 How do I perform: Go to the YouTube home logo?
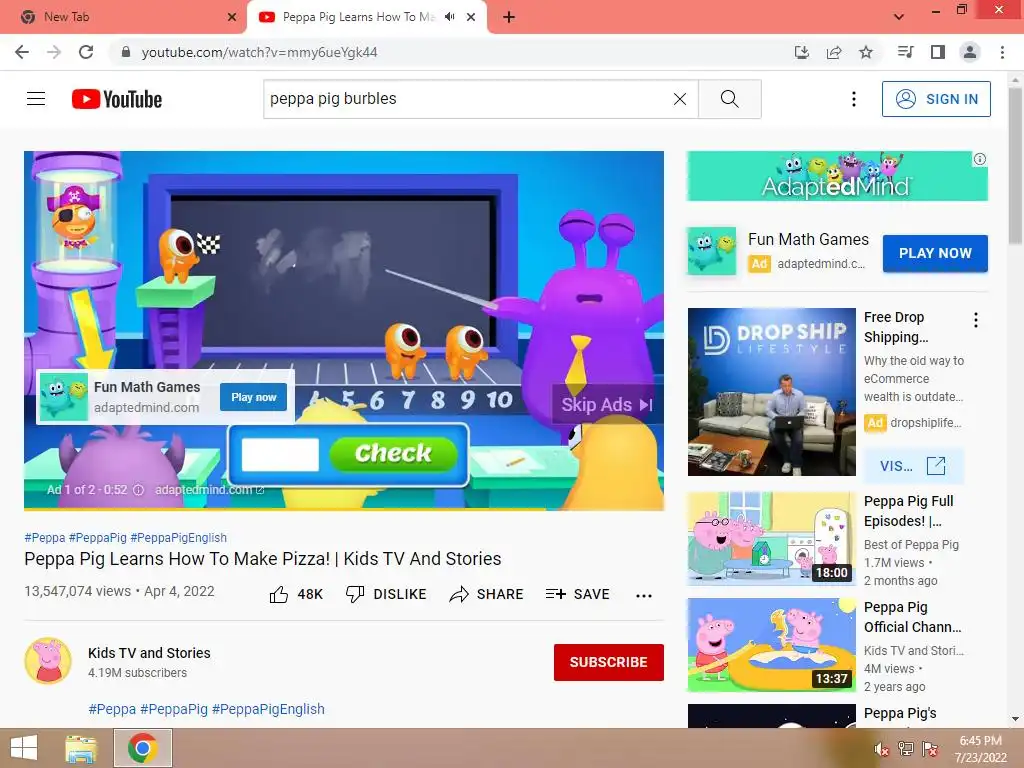click(117, 99)
